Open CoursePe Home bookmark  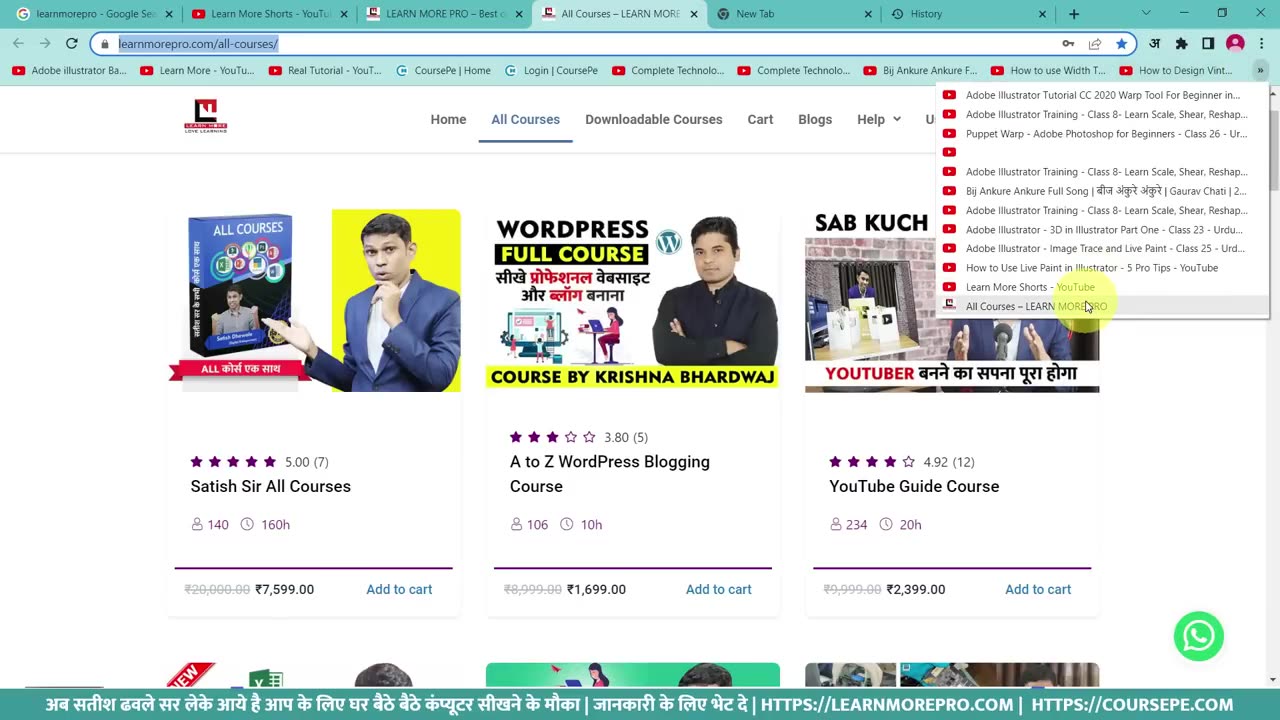click(443, 70)
